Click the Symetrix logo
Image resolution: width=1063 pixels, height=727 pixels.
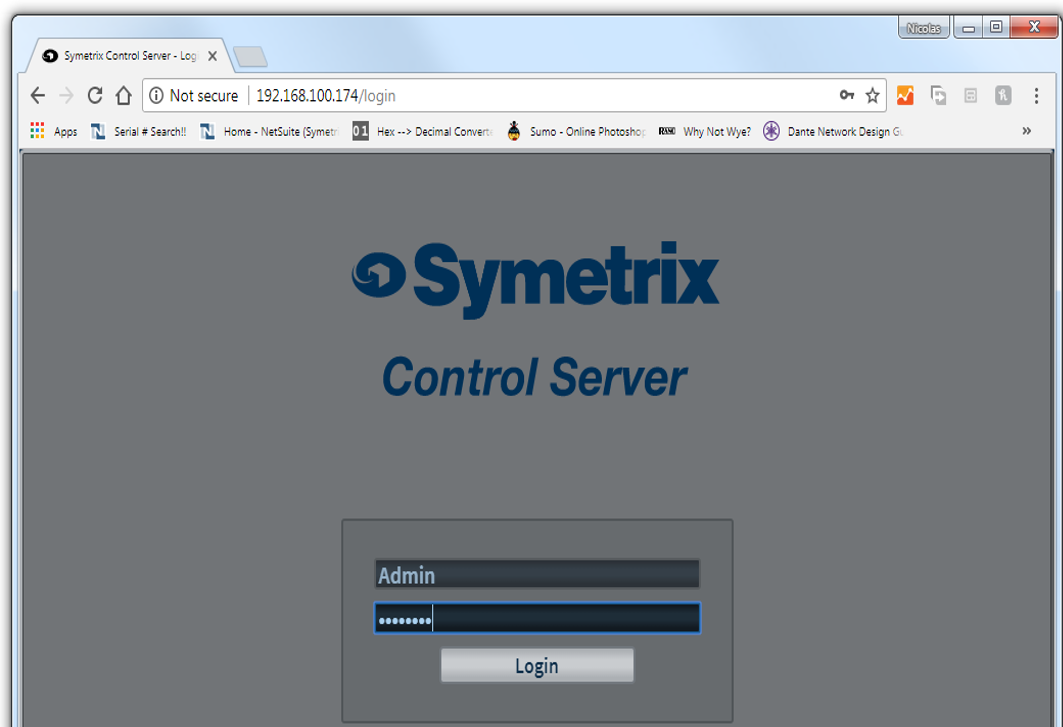pyautogui.click(x=536, y=279)
